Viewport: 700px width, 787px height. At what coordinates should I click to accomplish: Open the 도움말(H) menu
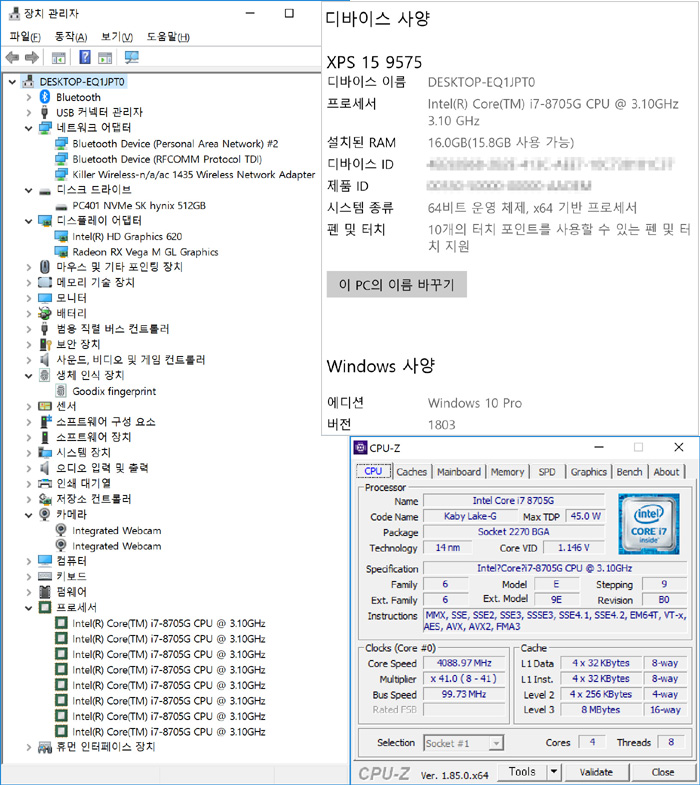(168, 37)
